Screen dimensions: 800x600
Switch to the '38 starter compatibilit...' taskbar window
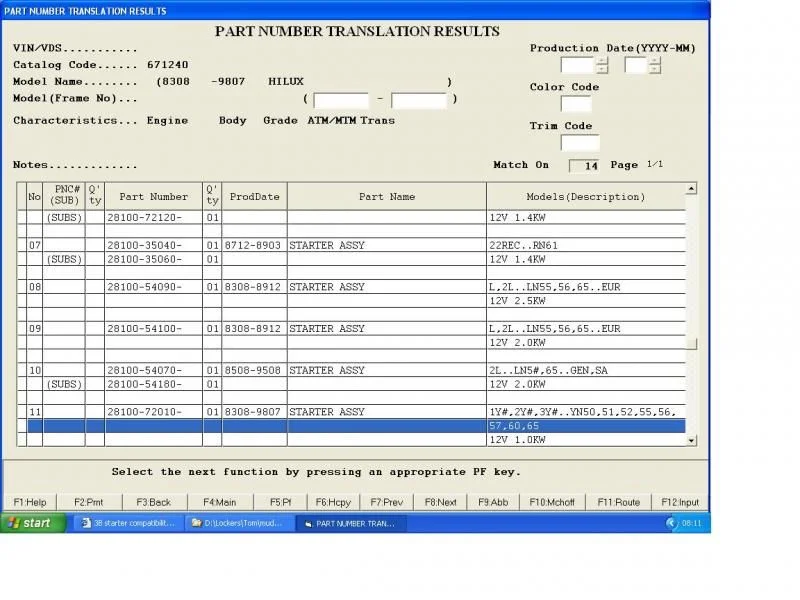(x=130, y=523)
